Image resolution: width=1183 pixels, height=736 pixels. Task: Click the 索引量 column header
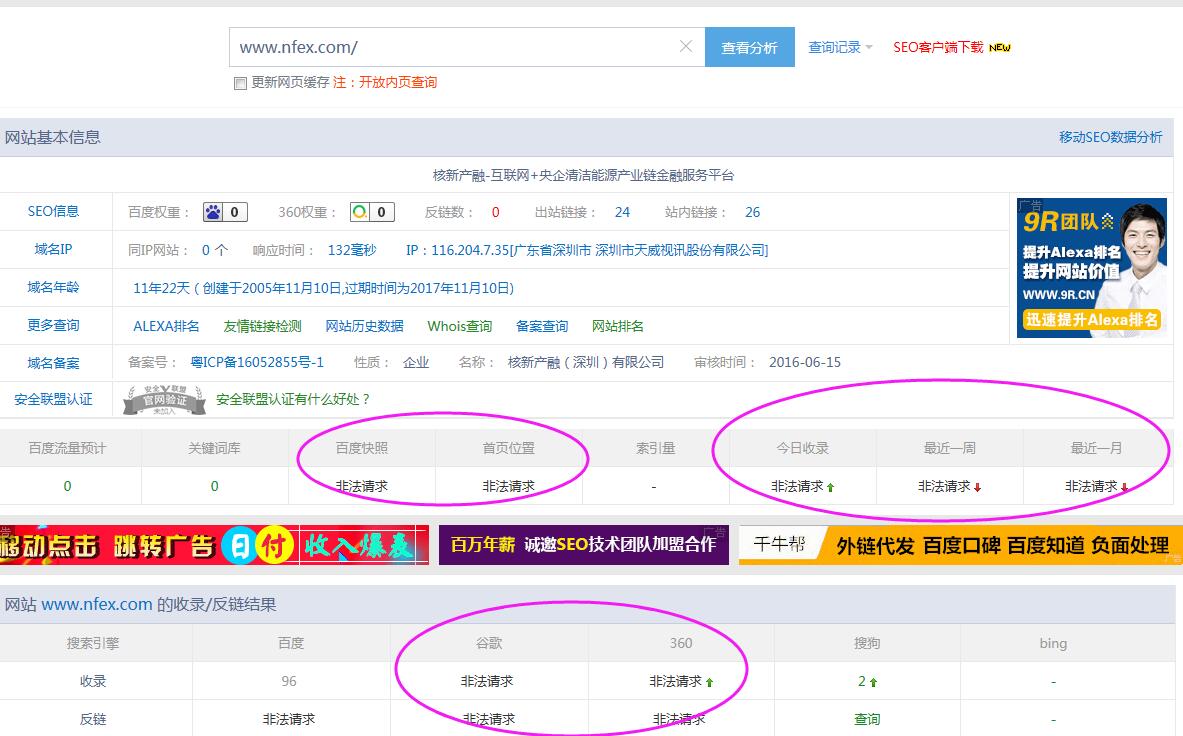point(656,449)
